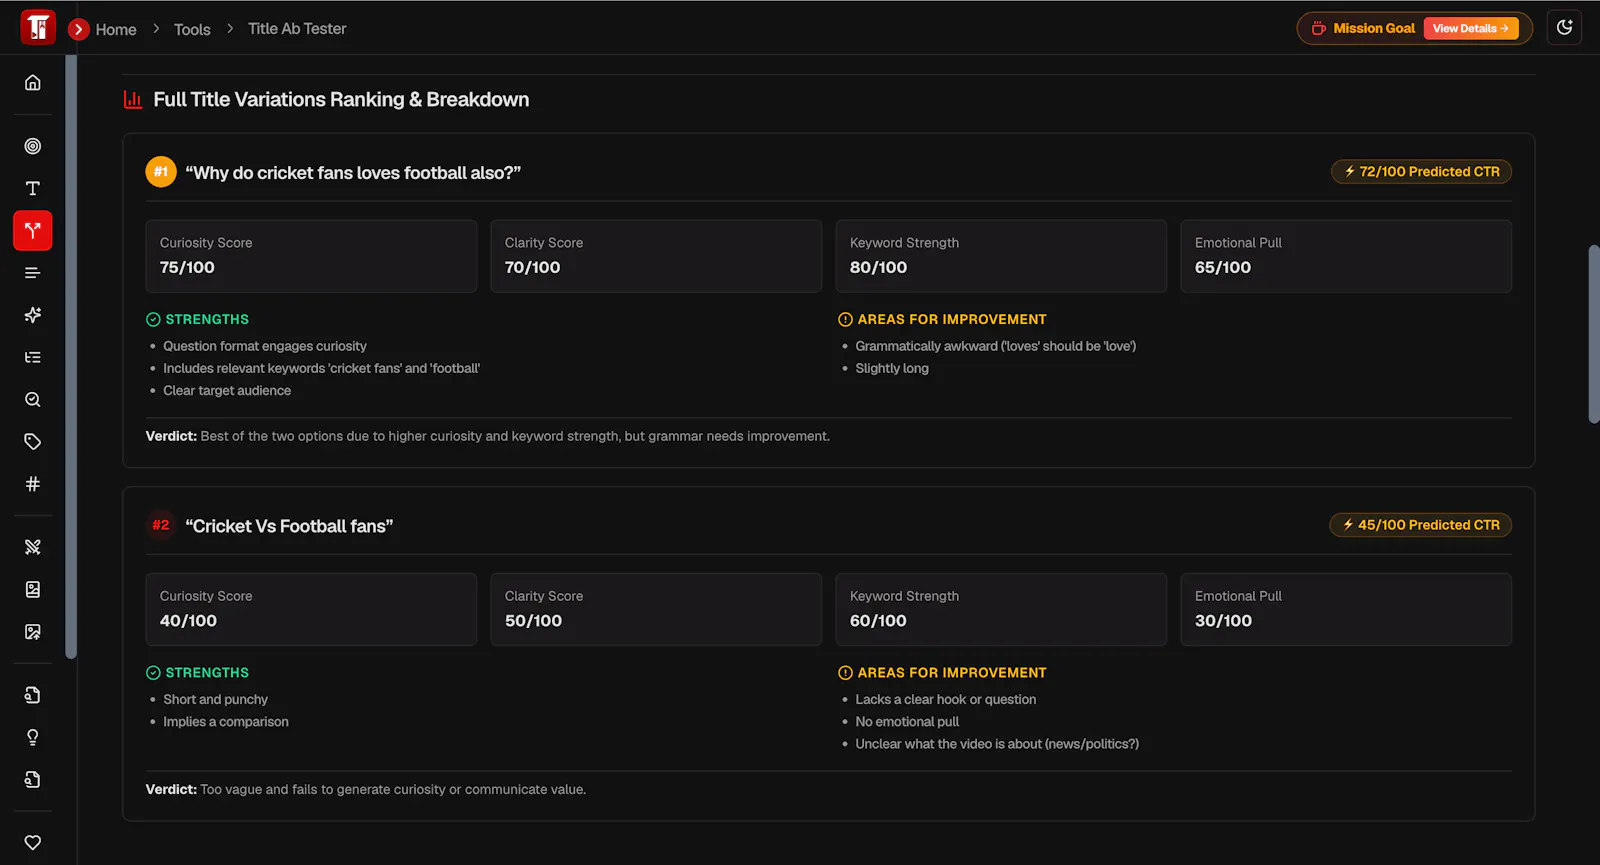This screenshot has height=865, width=1600.
Task: Open the file-search icon just below the lightbulb
Action: (33, 780)
